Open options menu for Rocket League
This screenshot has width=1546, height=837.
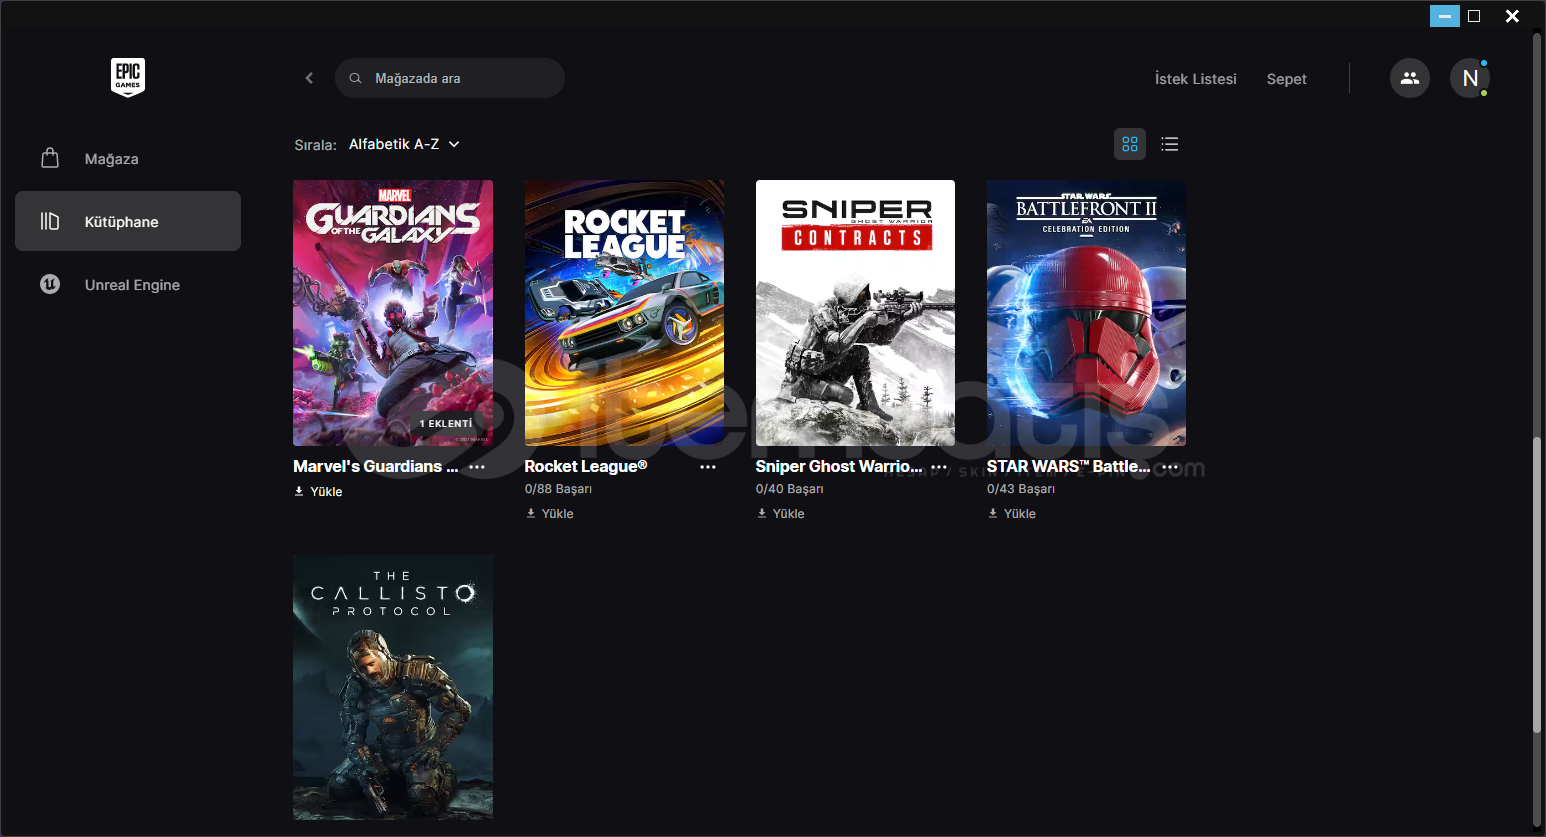coord(708,467)
